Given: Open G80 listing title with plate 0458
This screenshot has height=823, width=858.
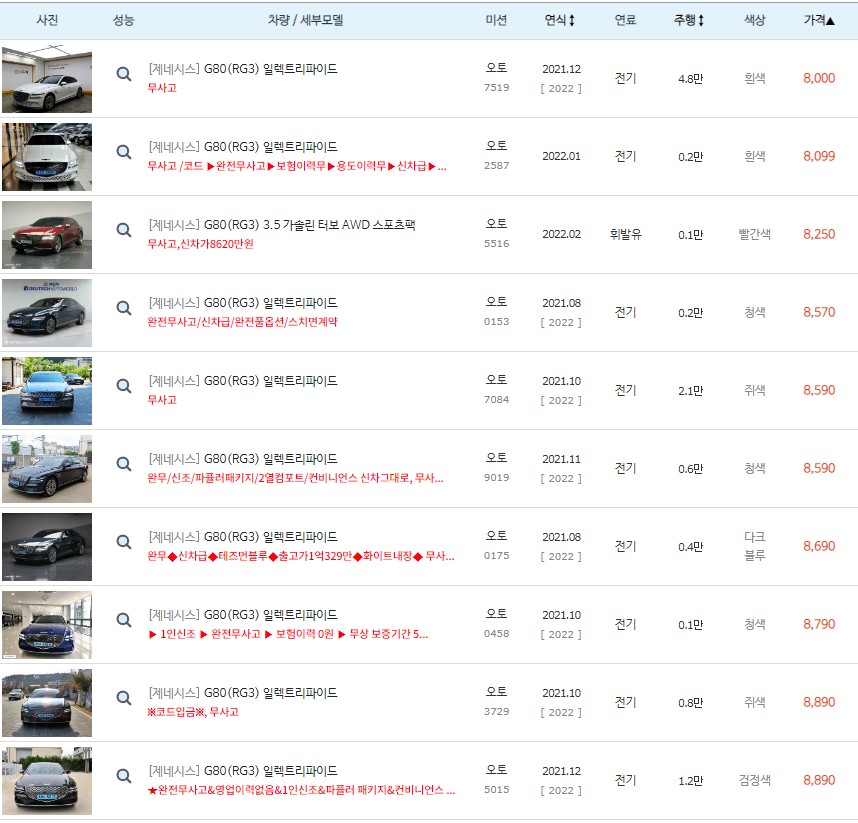Looking at the screenshot, I should [243, 615].
